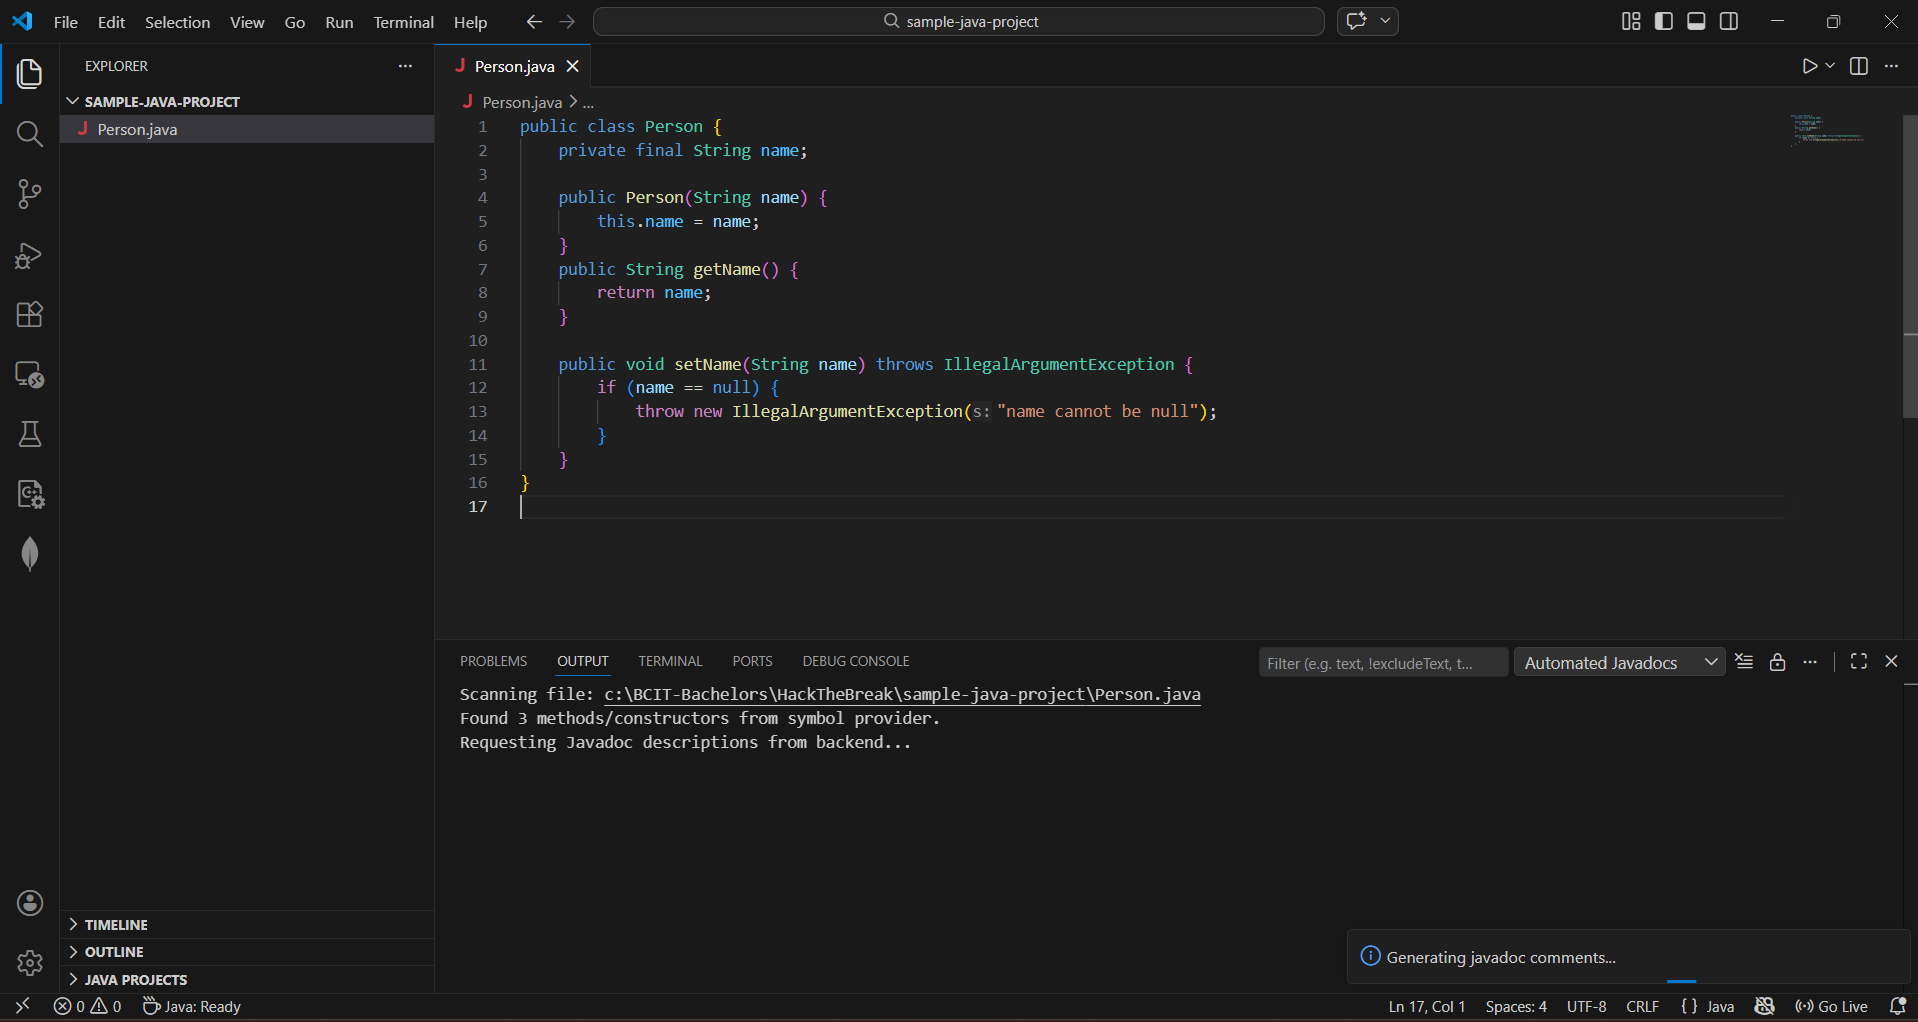Viewport: 1918px width, 1022px height.
Task: Expand the JAVA PROJECTS section
Action: point(135,980)
